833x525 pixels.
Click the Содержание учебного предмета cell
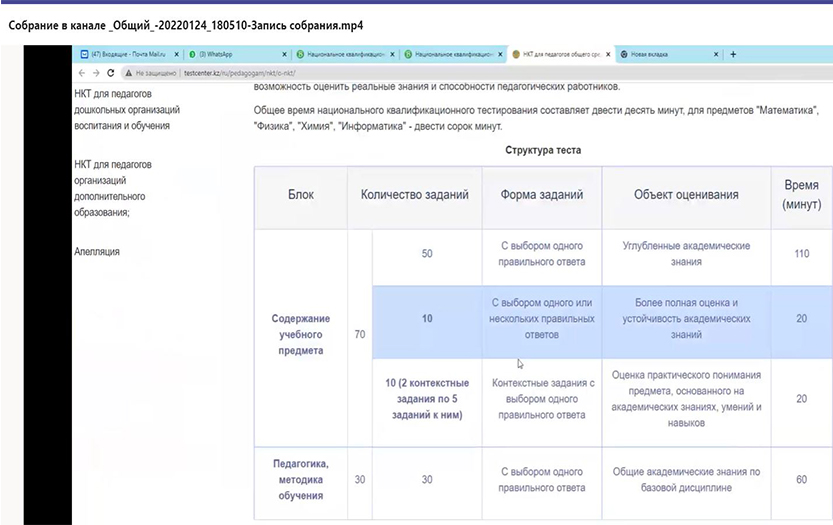point(300,335)
